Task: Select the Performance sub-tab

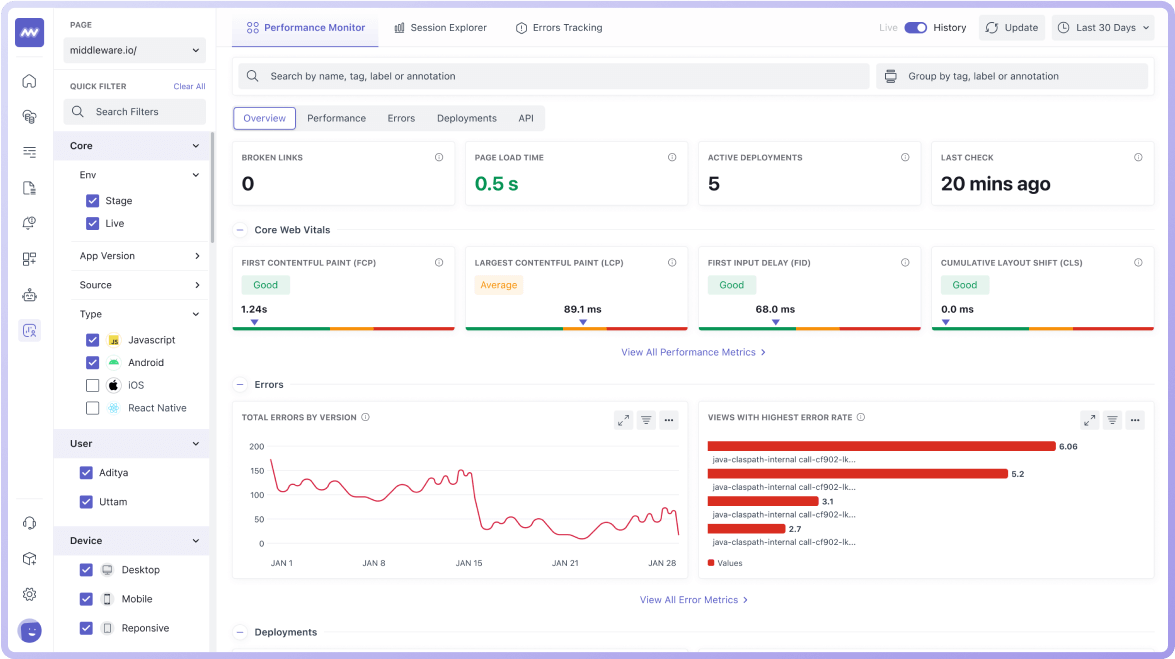Action: [x=336, y=118]
